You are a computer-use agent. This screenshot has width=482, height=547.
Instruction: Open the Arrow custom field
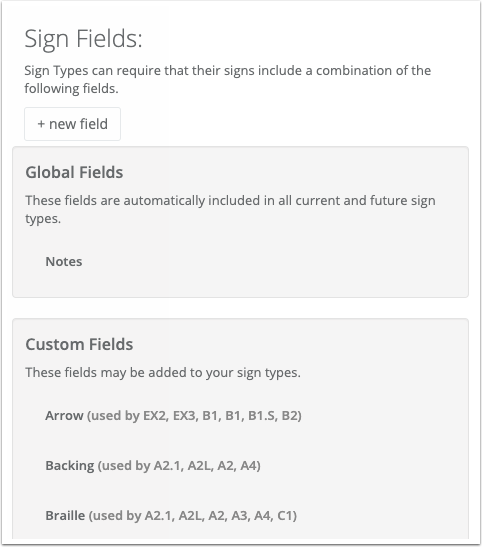pyautogui.click(x=64, y=415)
